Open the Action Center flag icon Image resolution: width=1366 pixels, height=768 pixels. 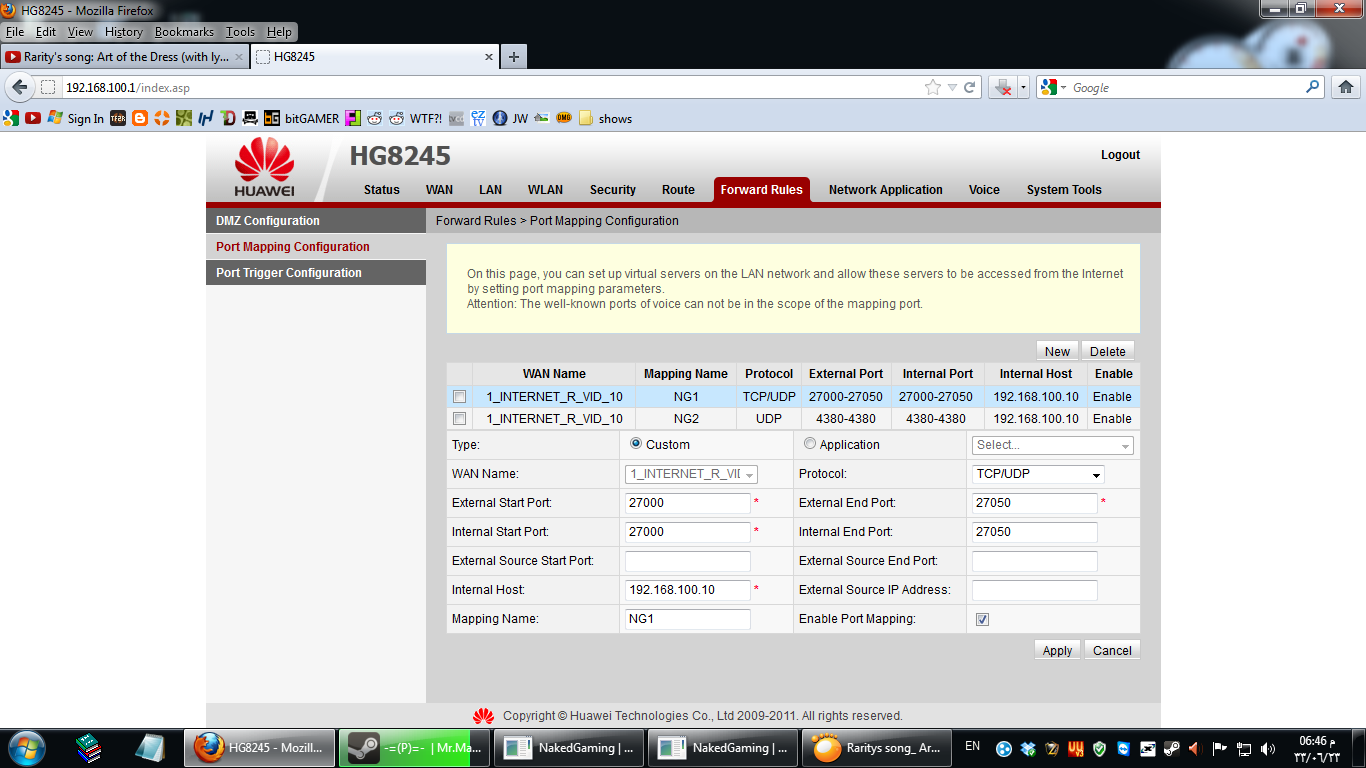(x=1219, y=748)
